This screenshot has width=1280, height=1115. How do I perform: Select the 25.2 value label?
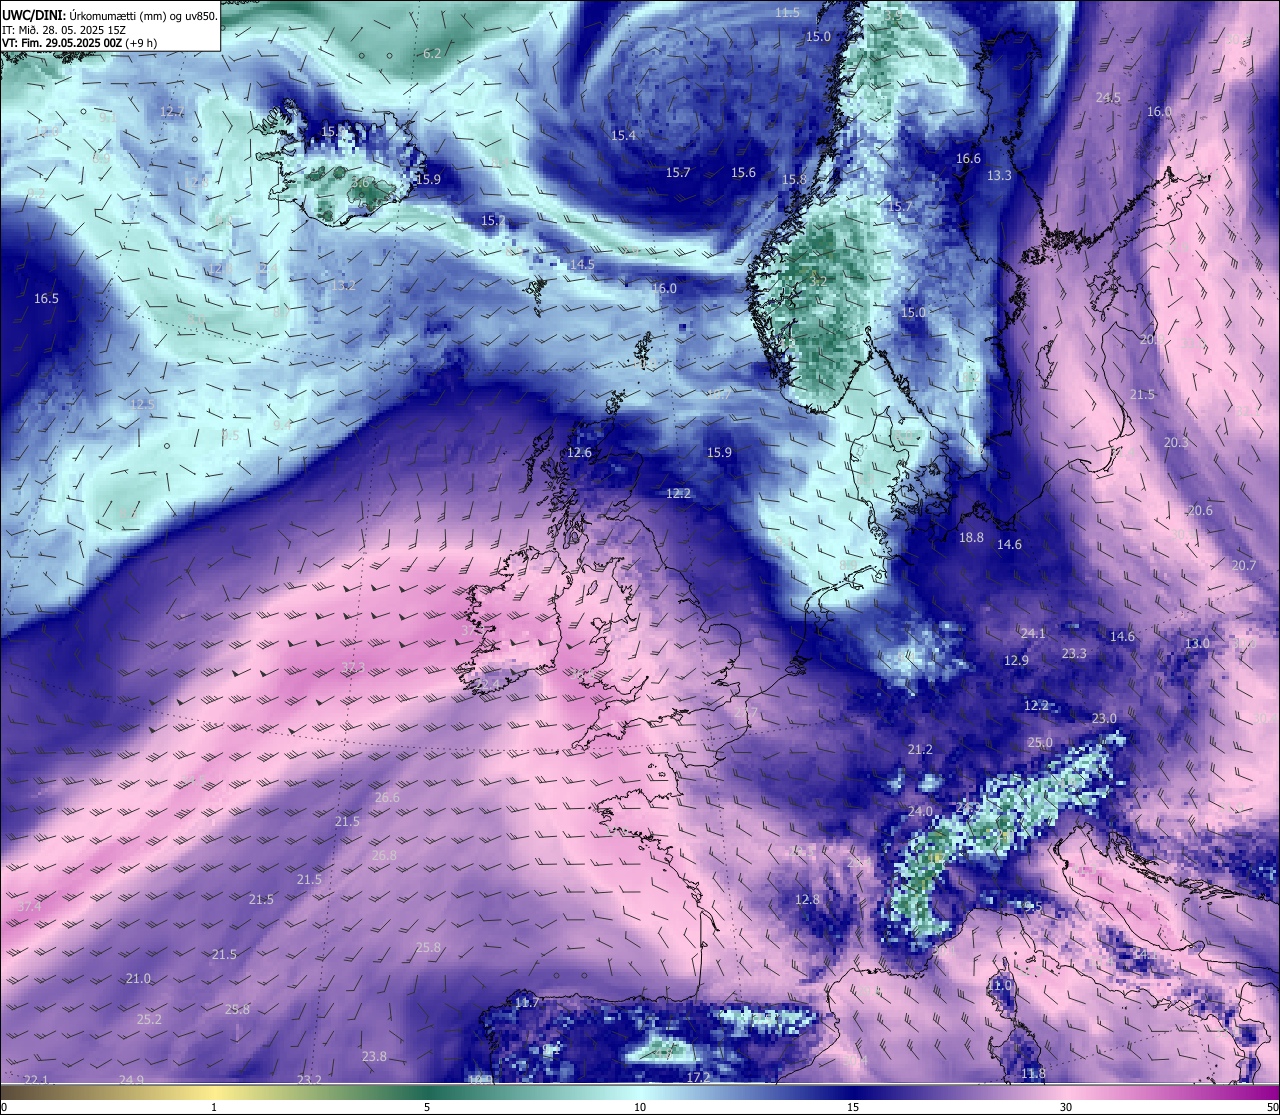click(149, 1019)
